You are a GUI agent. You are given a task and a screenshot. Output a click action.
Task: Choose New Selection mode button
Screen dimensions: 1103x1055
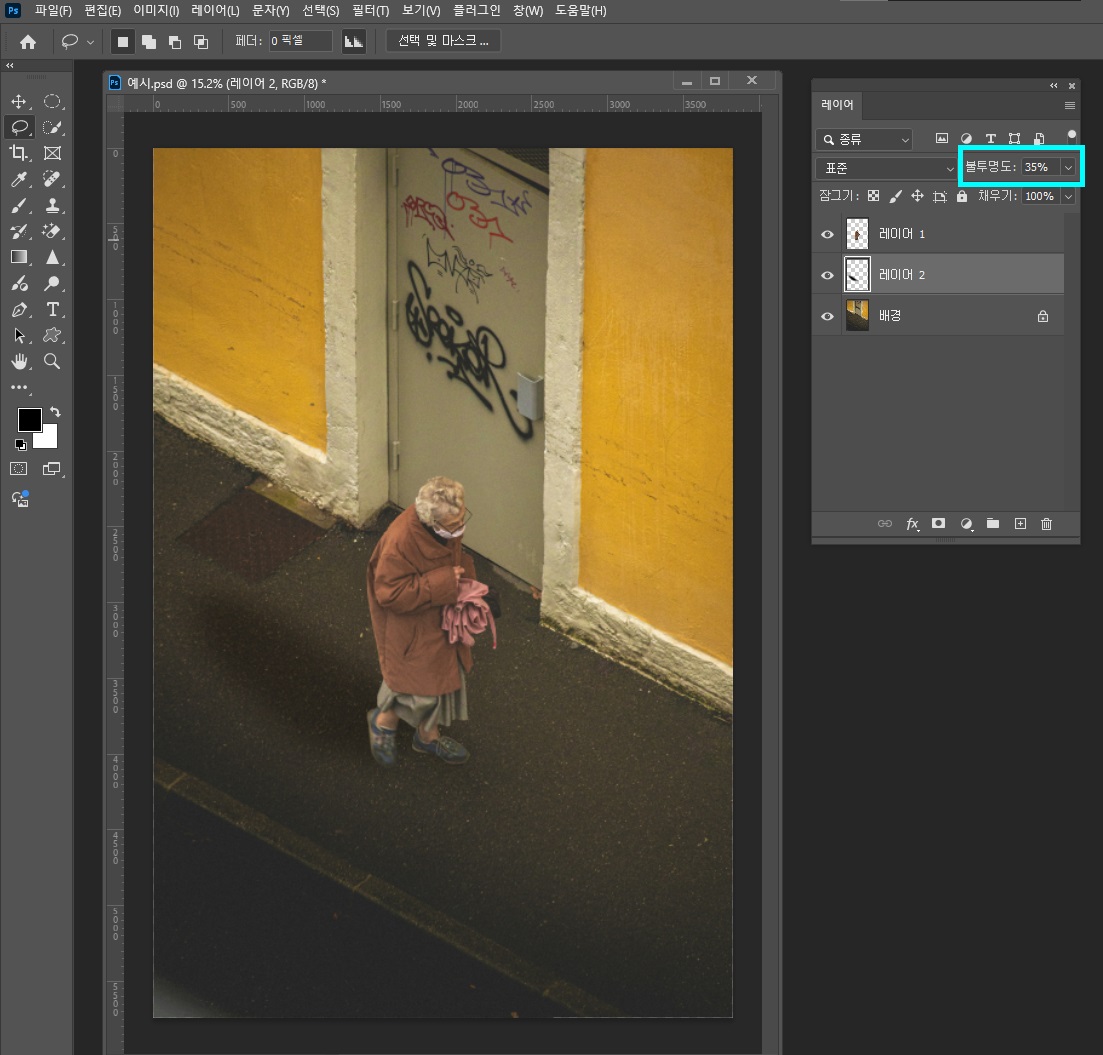(x=122, y=42)
